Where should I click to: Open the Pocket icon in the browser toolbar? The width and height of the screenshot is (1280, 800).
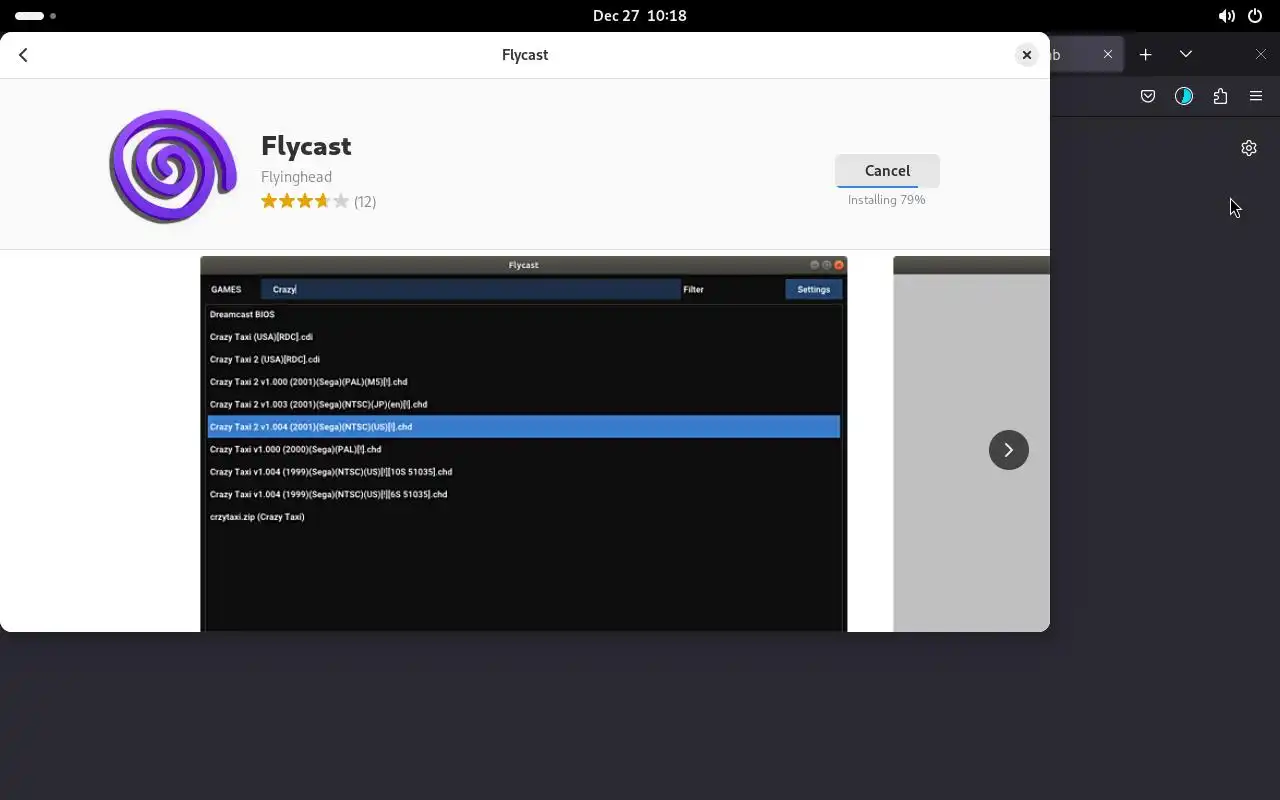click(x=1148, y=96)
